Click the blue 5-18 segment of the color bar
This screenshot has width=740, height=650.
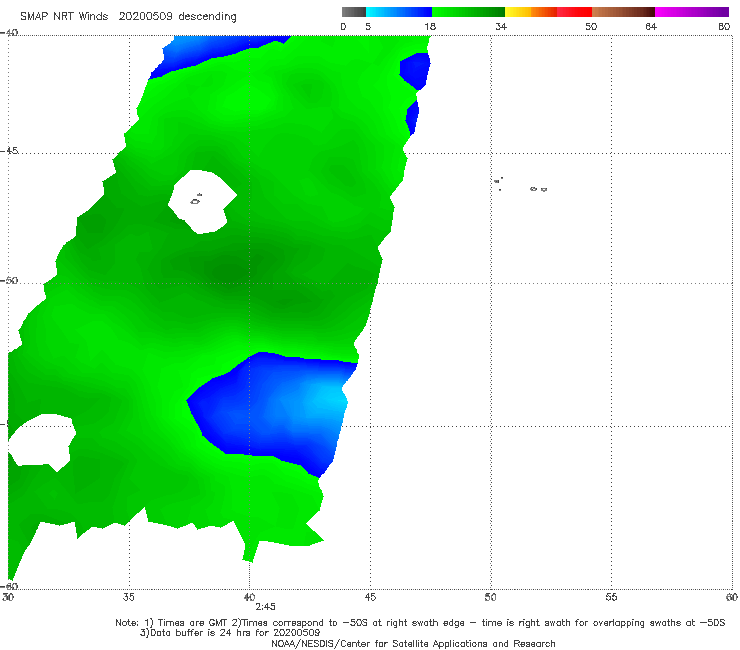399,12
